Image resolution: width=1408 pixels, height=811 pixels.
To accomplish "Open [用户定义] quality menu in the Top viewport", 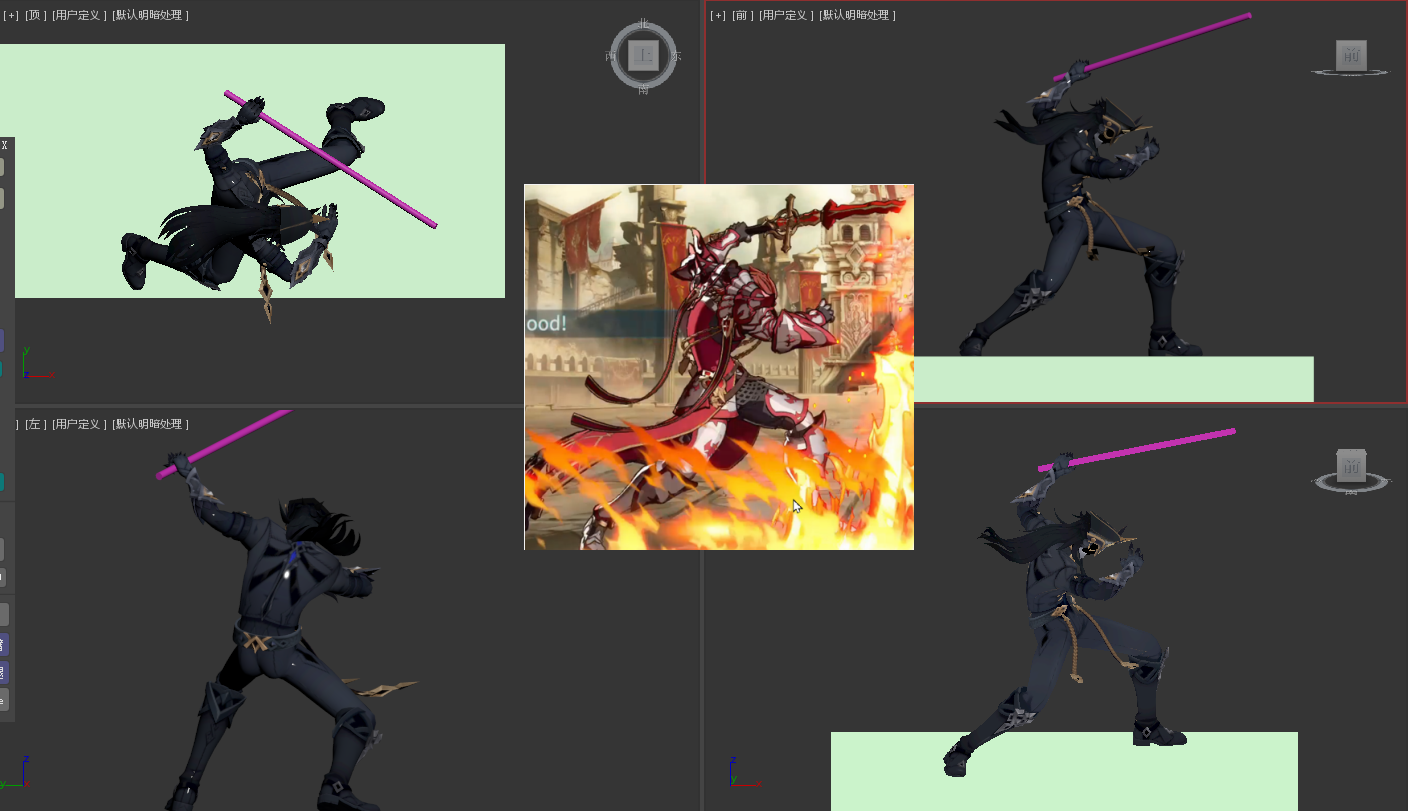I will tap(79, 15).
